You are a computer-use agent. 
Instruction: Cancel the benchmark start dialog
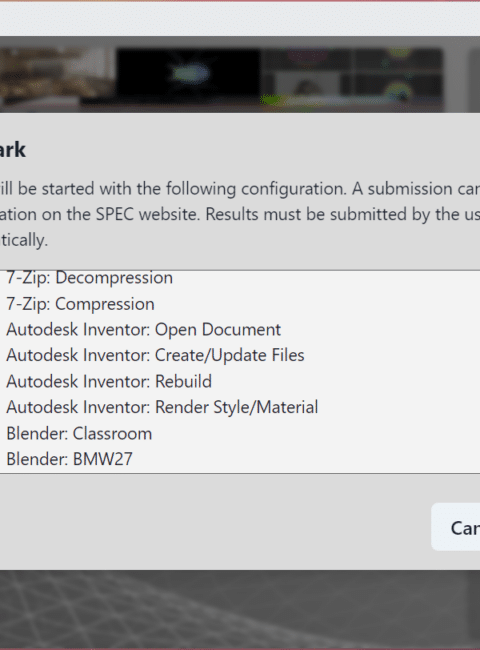tap(456, 527)
